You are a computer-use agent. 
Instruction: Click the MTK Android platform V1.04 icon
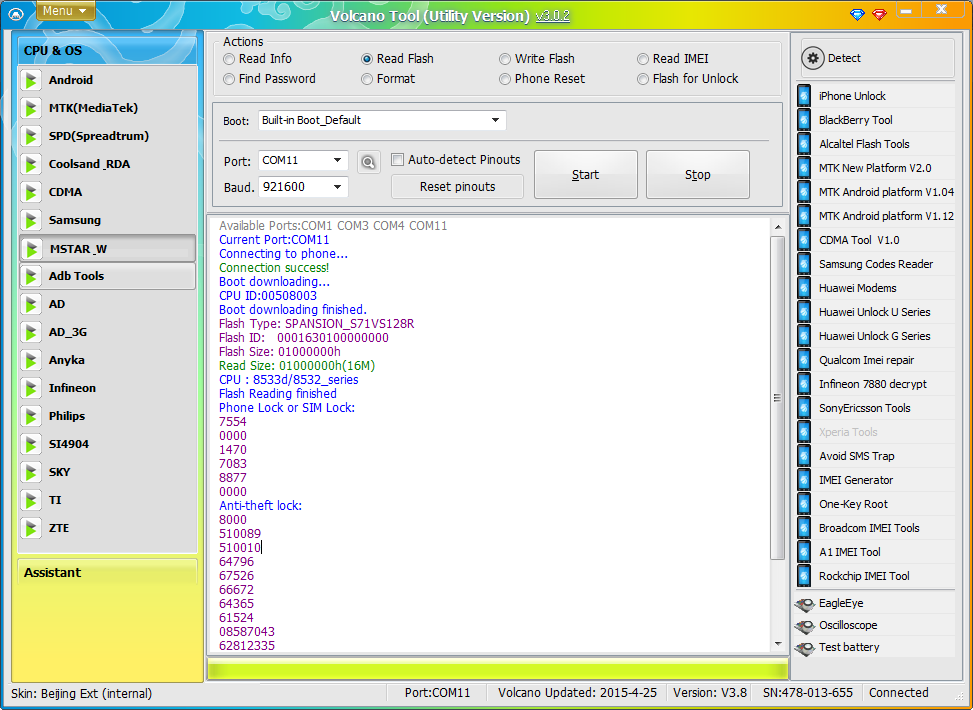(x=804, y=192)
